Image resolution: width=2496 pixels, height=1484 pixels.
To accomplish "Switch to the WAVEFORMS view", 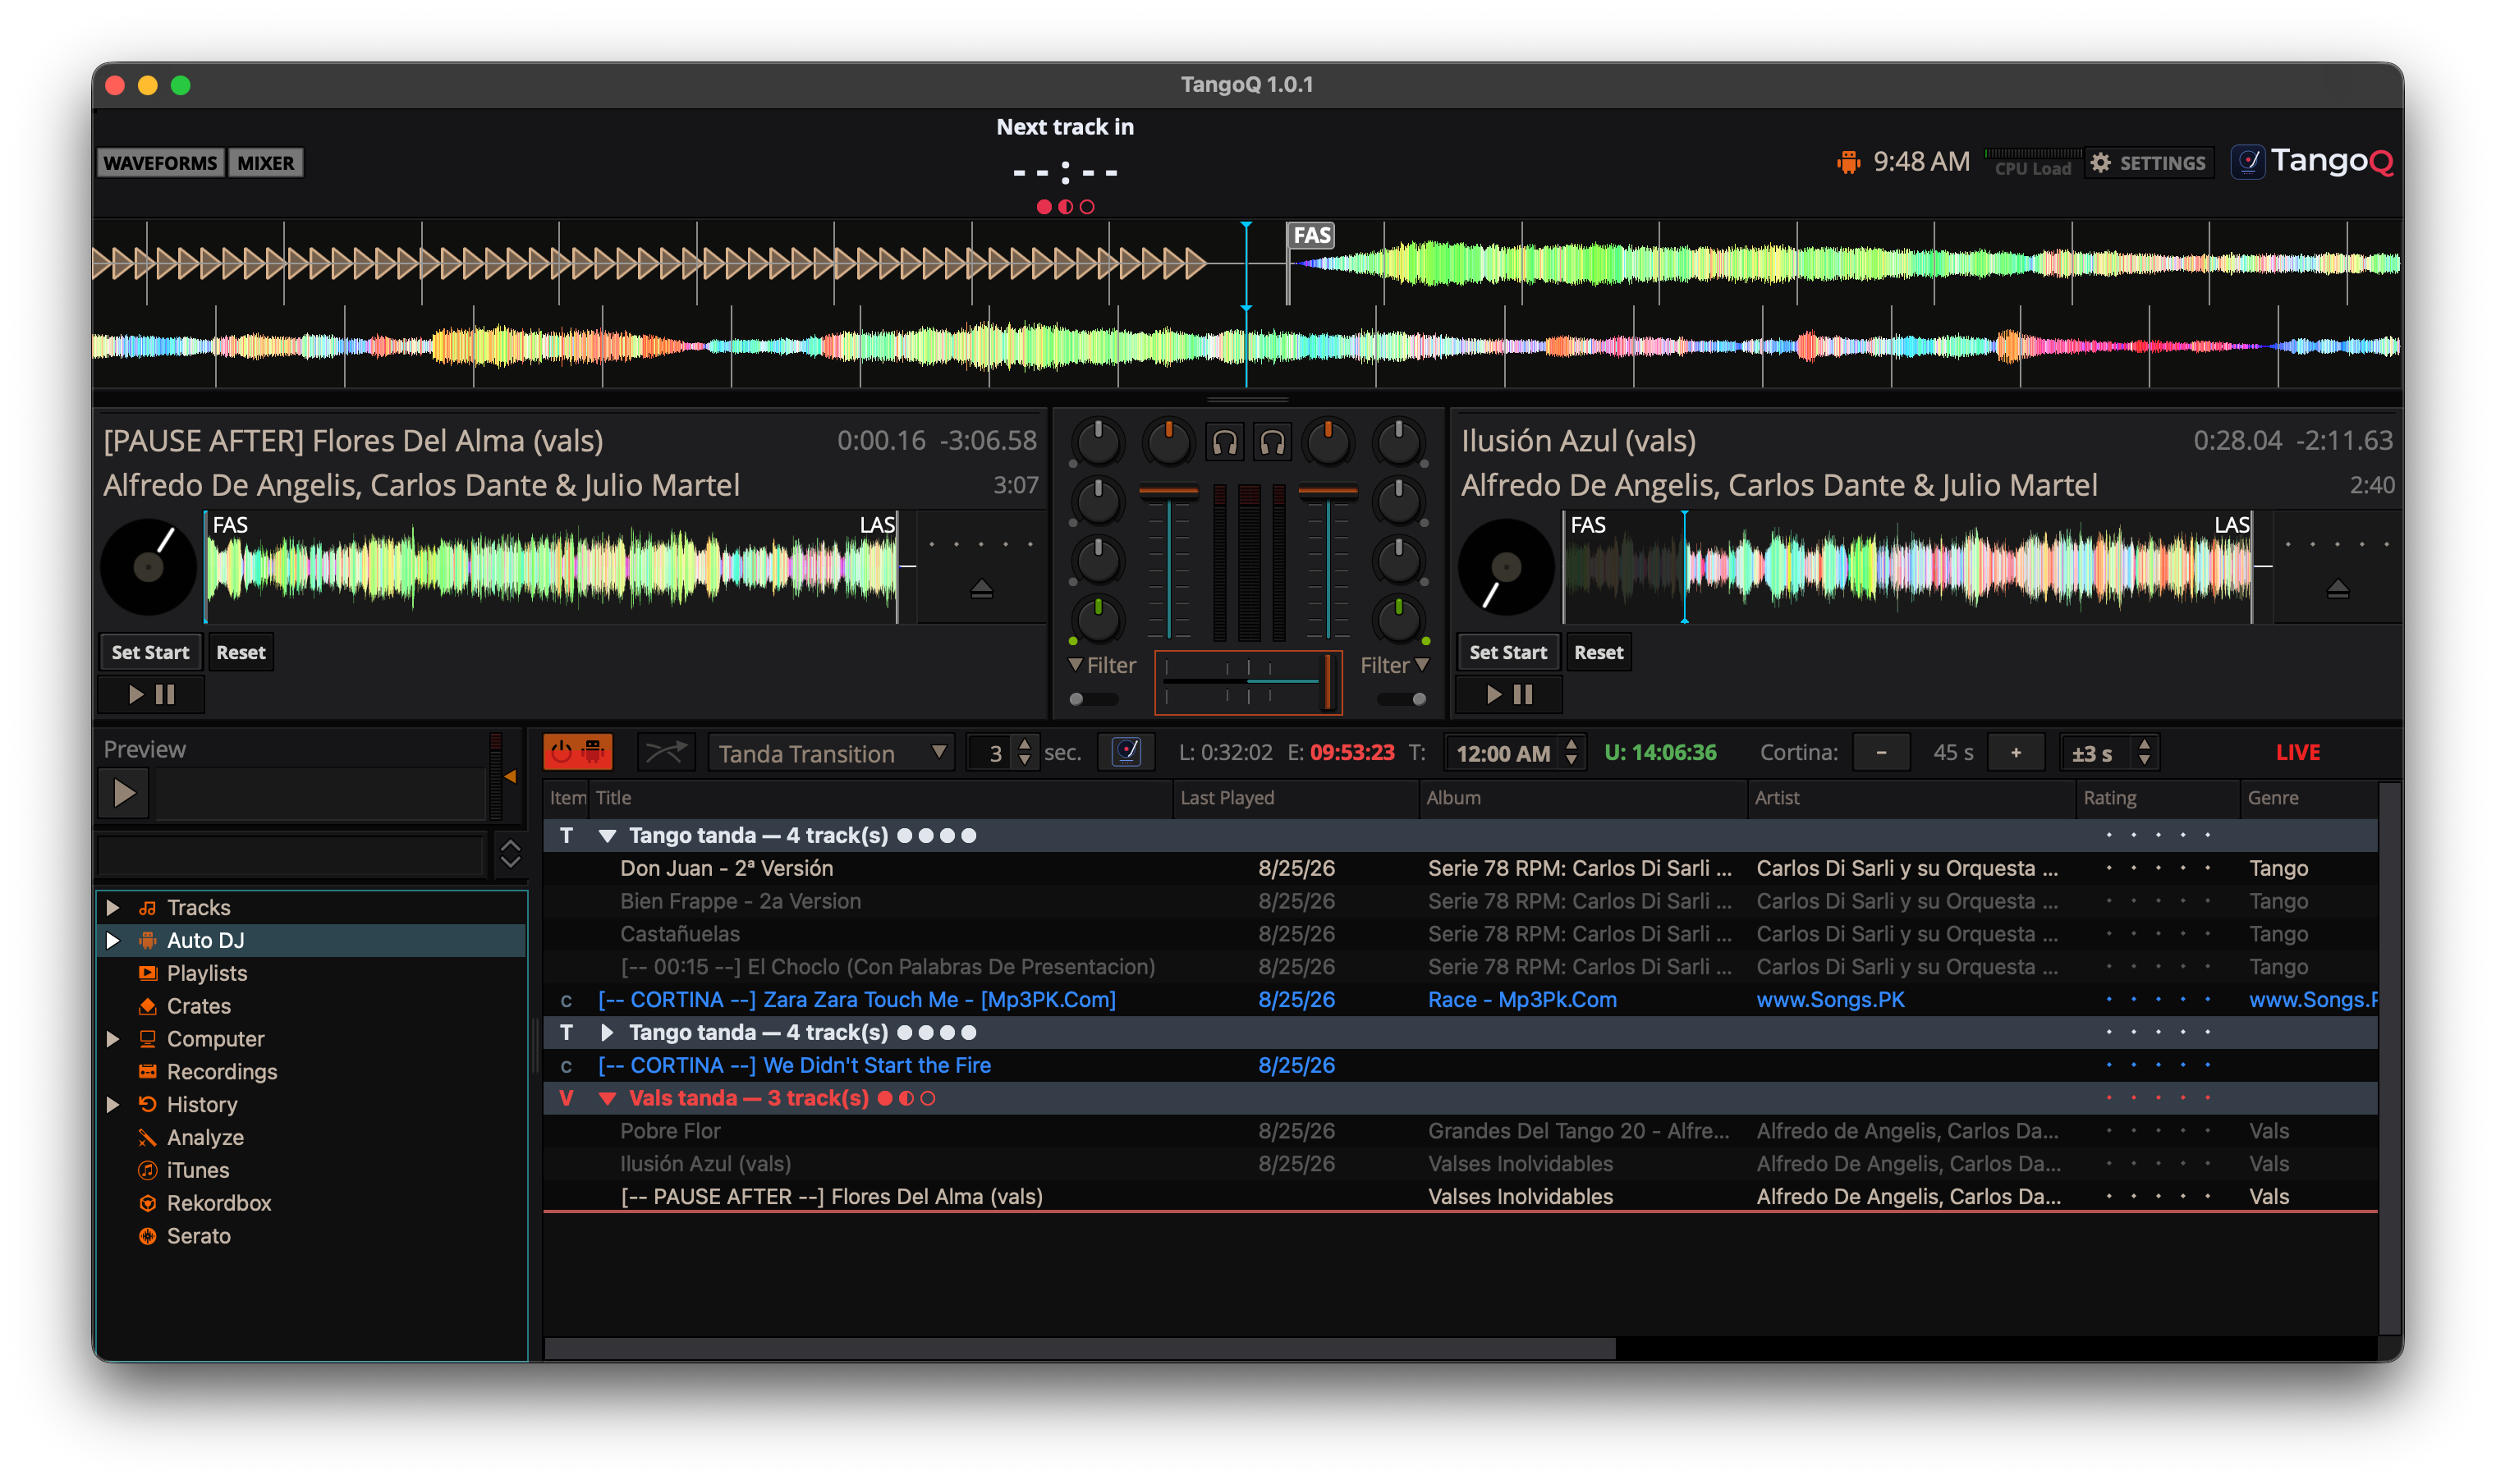I will pos(160,163).
